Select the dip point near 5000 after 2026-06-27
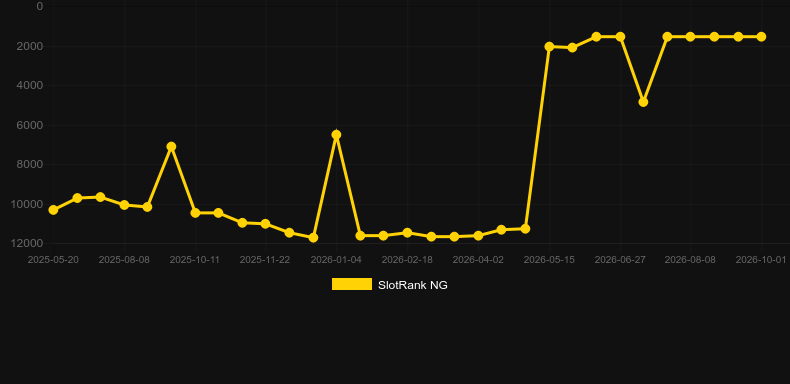Viewport: 790px width, 384px height. (x=643, y=102)
